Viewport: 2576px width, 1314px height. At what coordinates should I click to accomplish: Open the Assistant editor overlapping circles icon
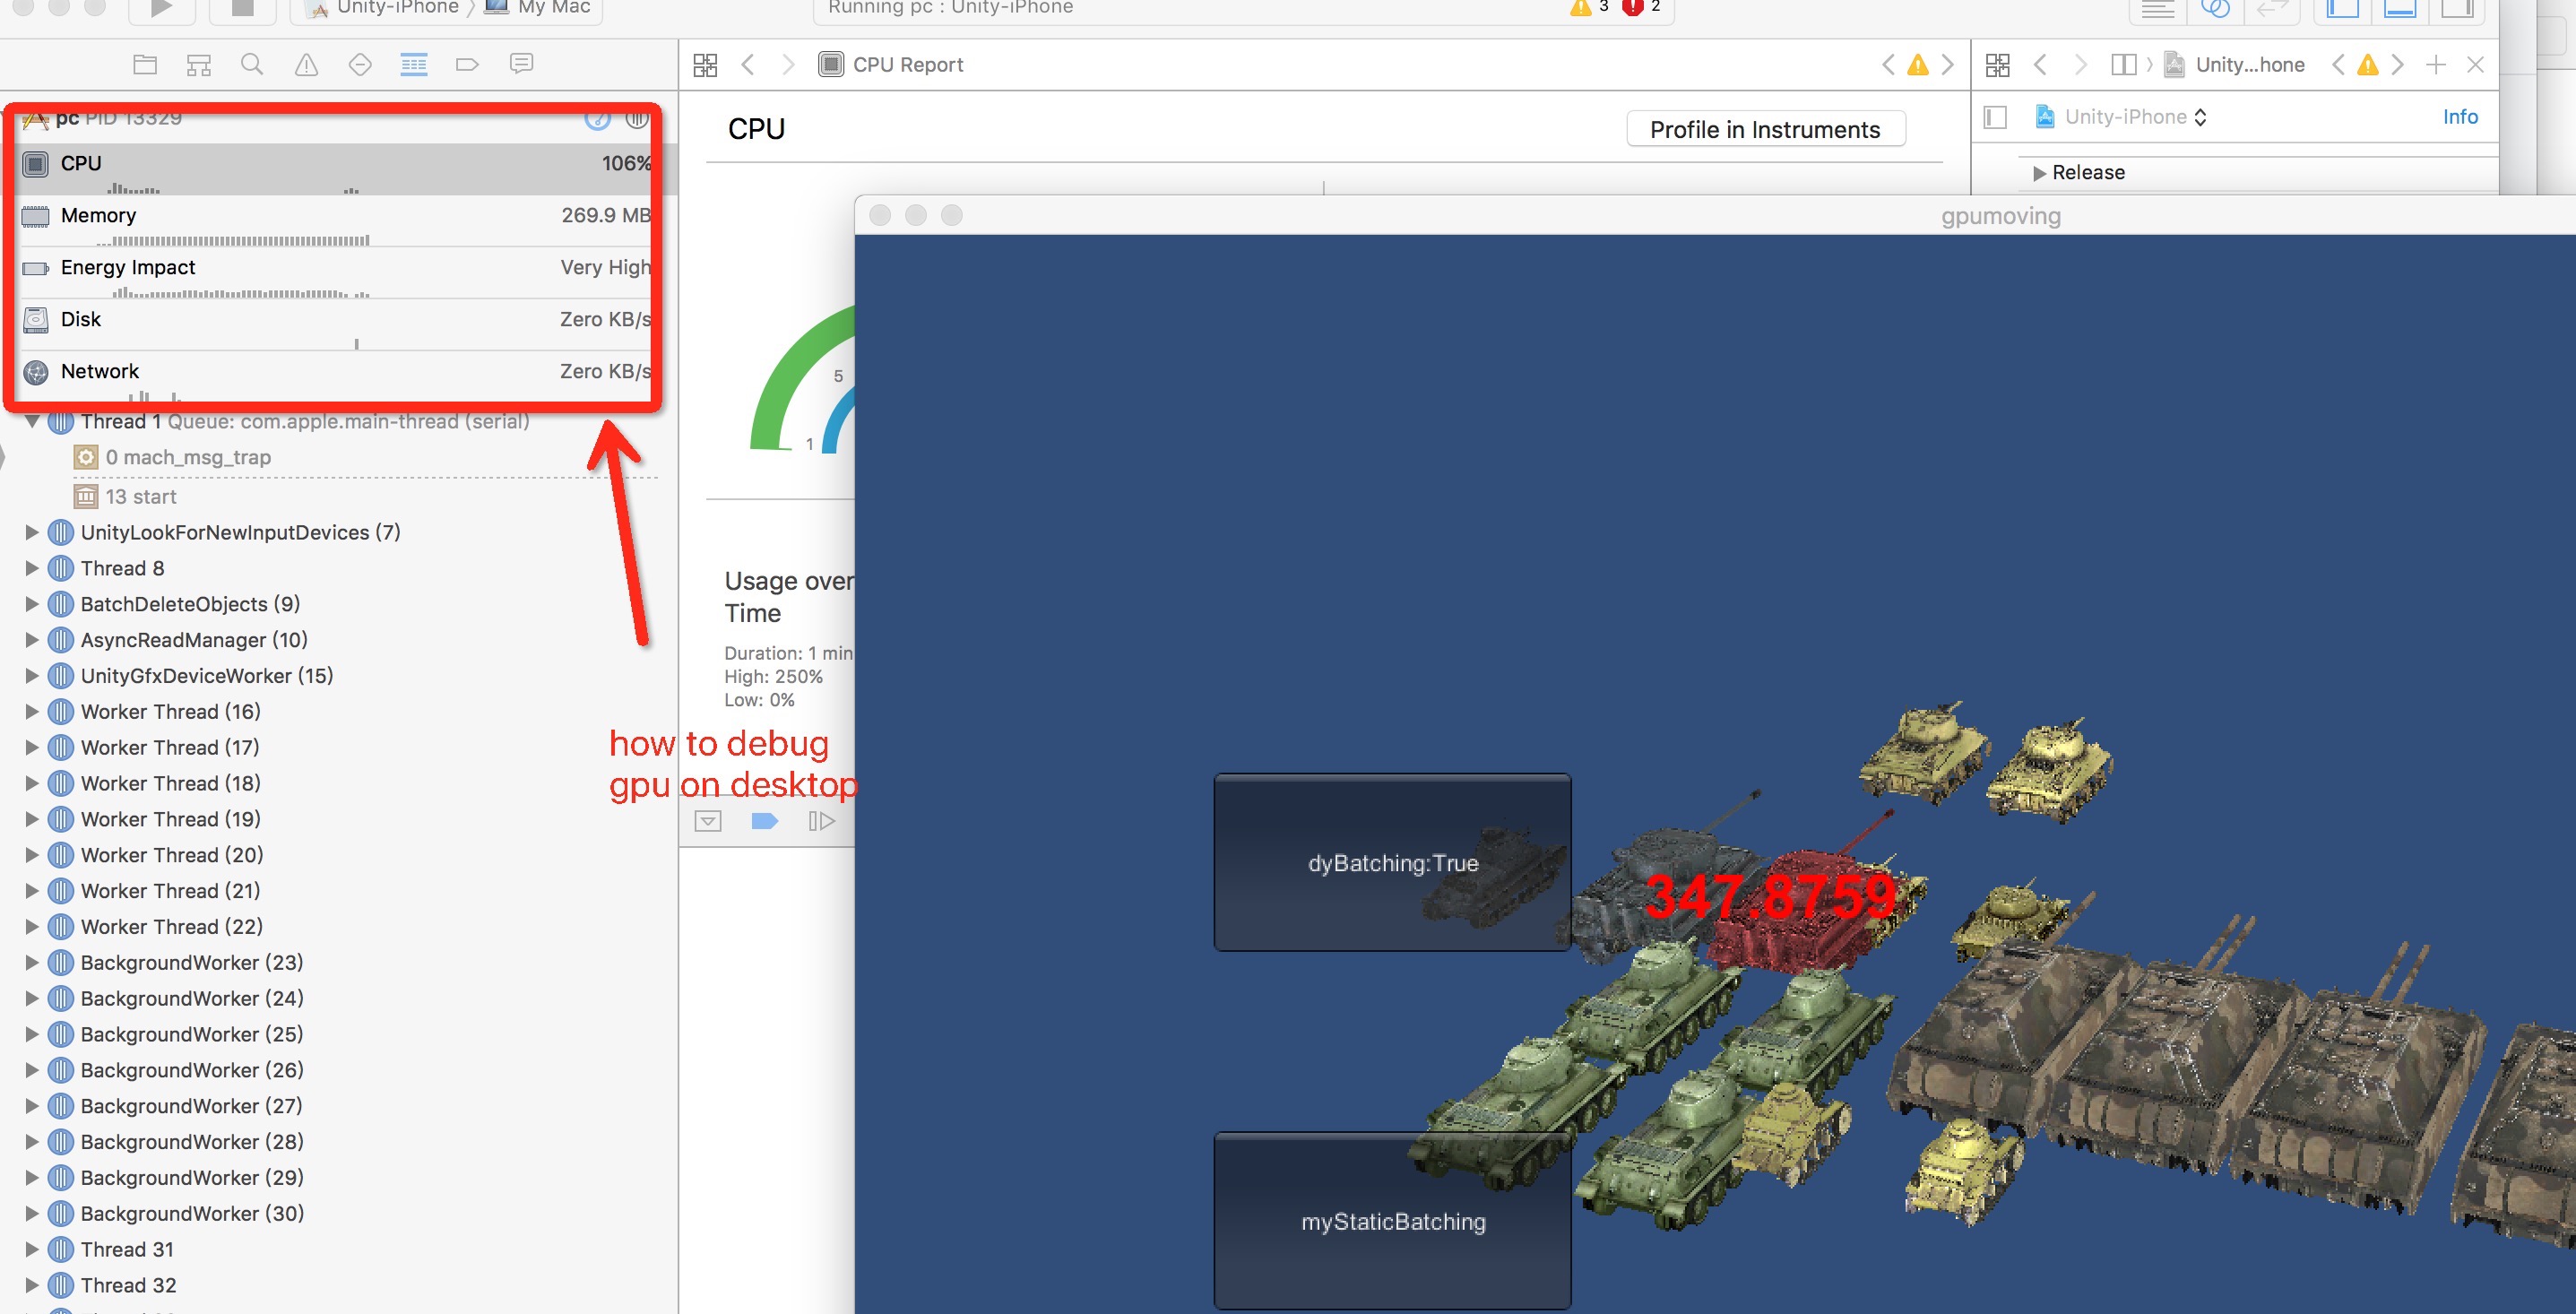click(2215, 8)
